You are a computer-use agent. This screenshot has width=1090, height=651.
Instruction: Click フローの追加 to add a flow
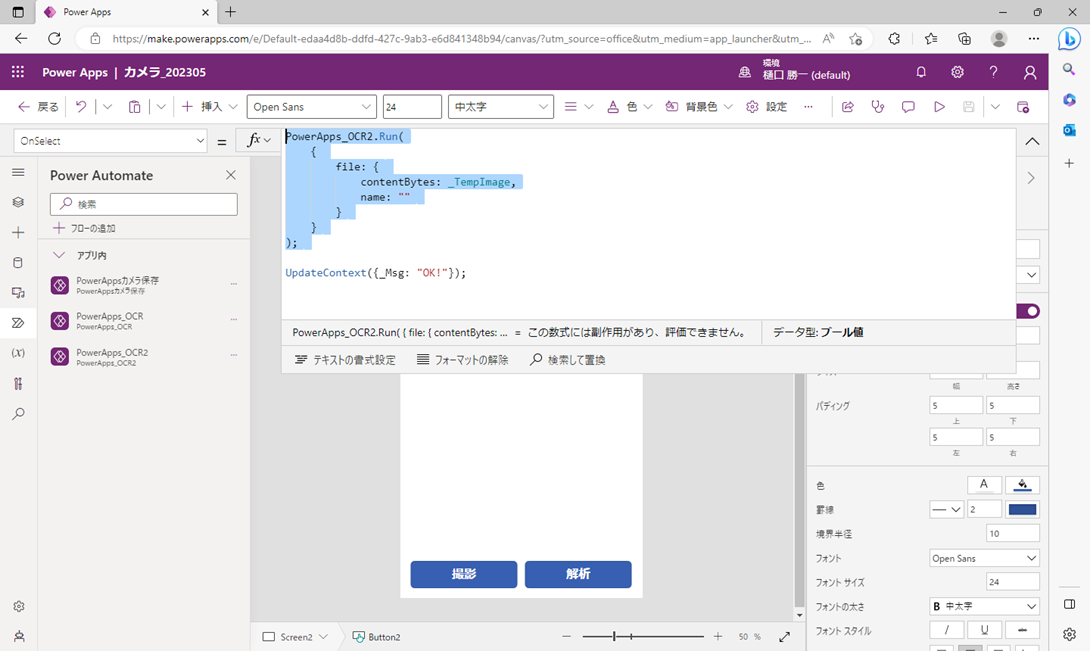[x=84, y=228]
